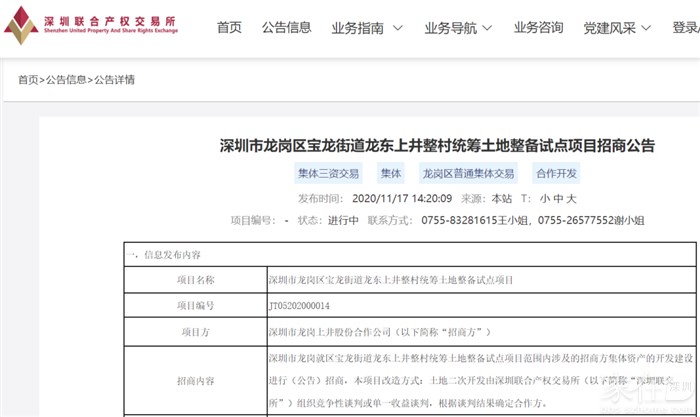Click 公告详情 in the breadcrumb trail
The image size is (700, 417).
tap(114, 79)
